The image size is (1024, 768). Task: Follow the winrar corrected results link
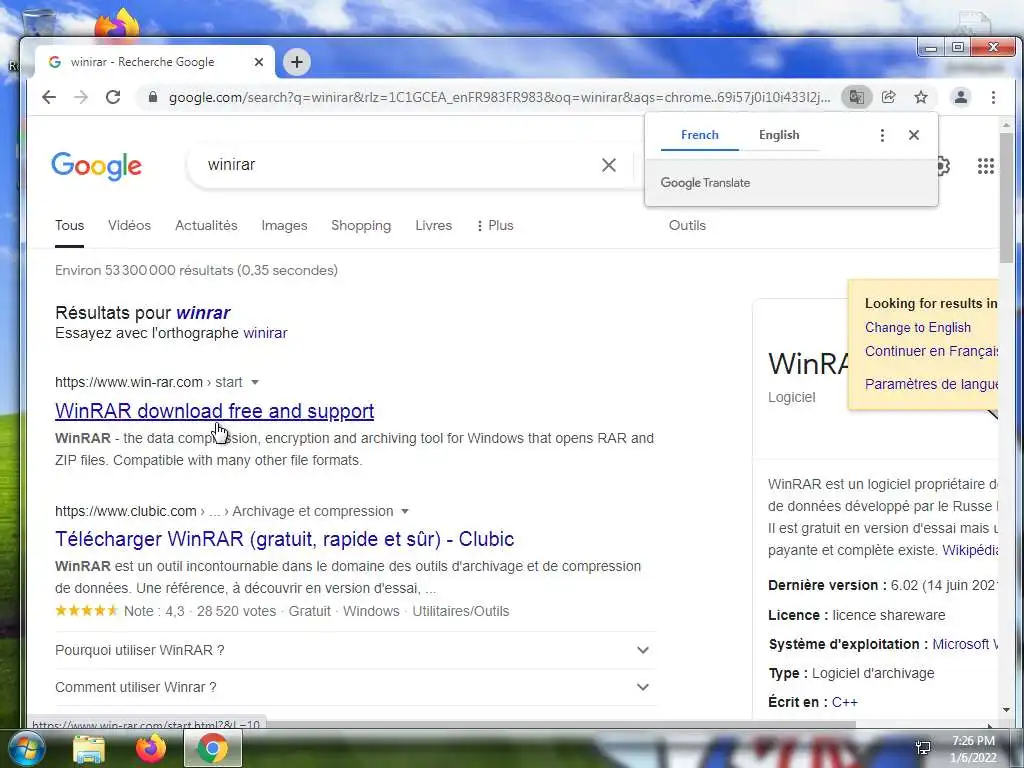point(203,313)
